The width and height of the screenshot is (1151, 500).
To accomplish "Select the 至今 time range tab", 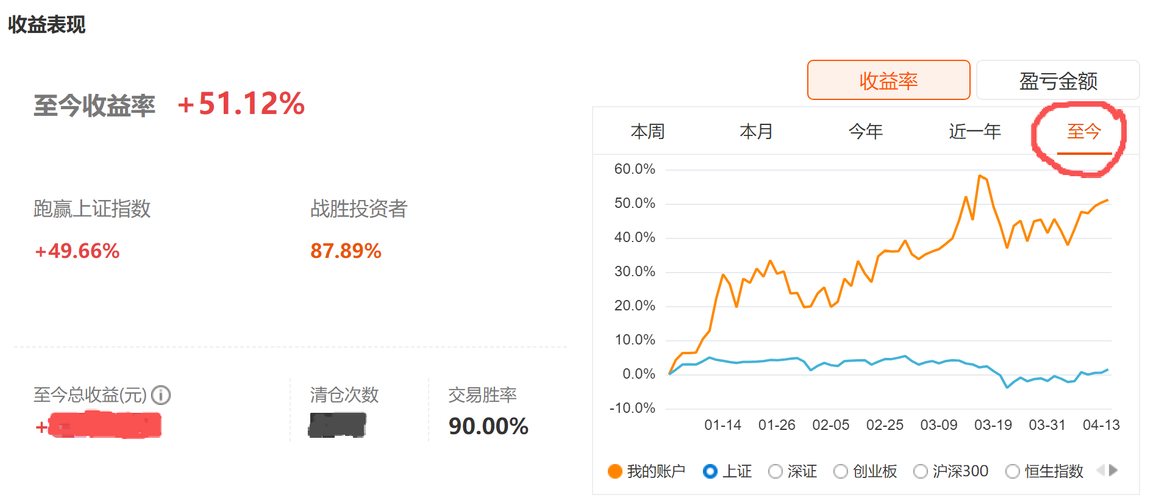I will tap(1084, 131).
